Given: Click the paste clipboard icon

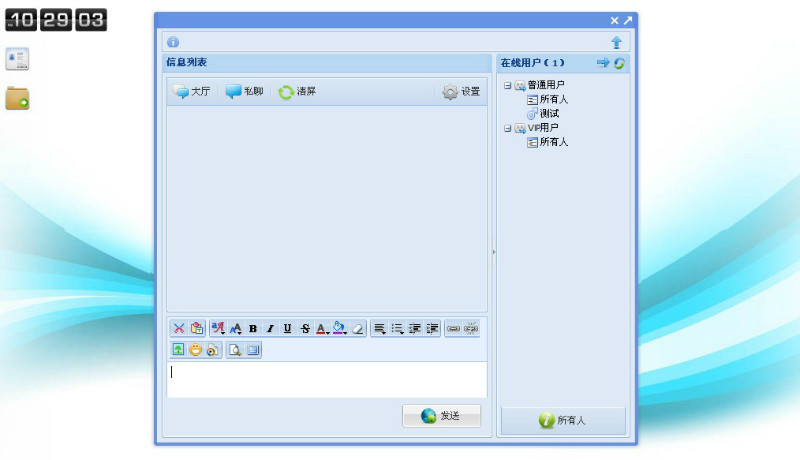Looking at the screenshot, I should click(197, 328).
